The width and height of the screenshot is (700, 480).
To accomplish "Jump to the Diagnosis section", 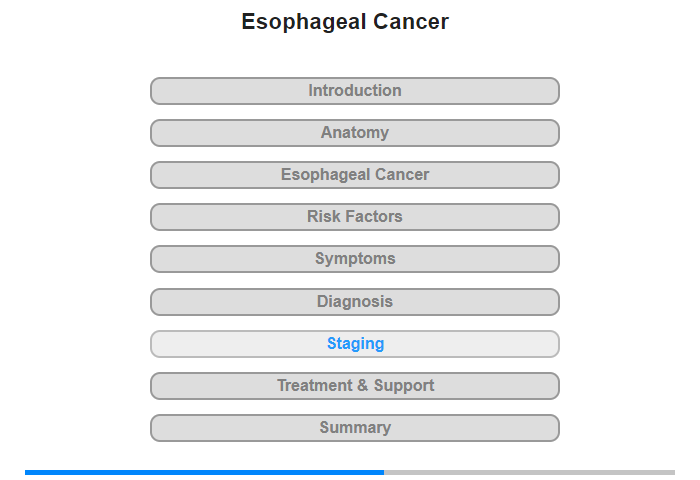I will coord(354,302).
